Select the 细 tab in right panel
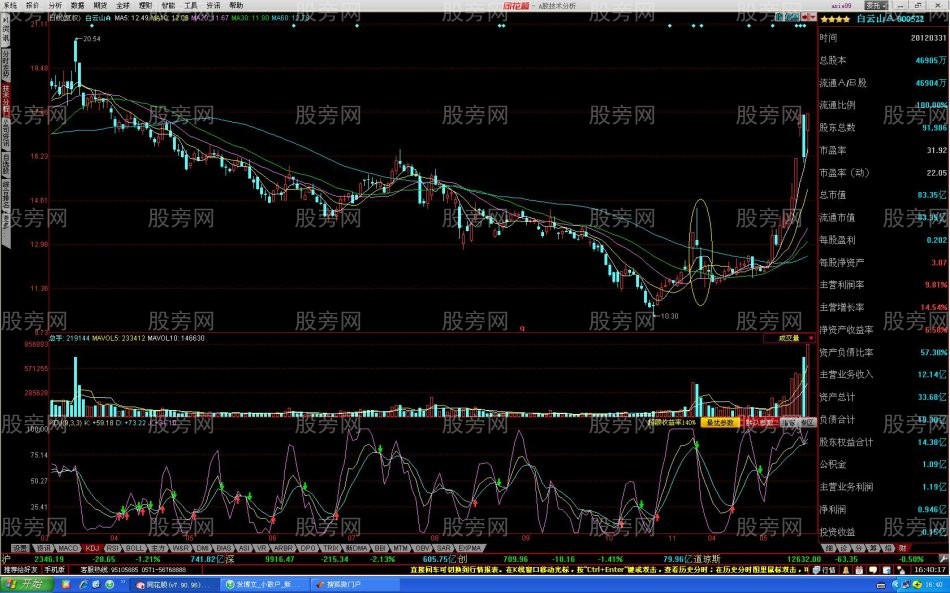 click(829, 548)
